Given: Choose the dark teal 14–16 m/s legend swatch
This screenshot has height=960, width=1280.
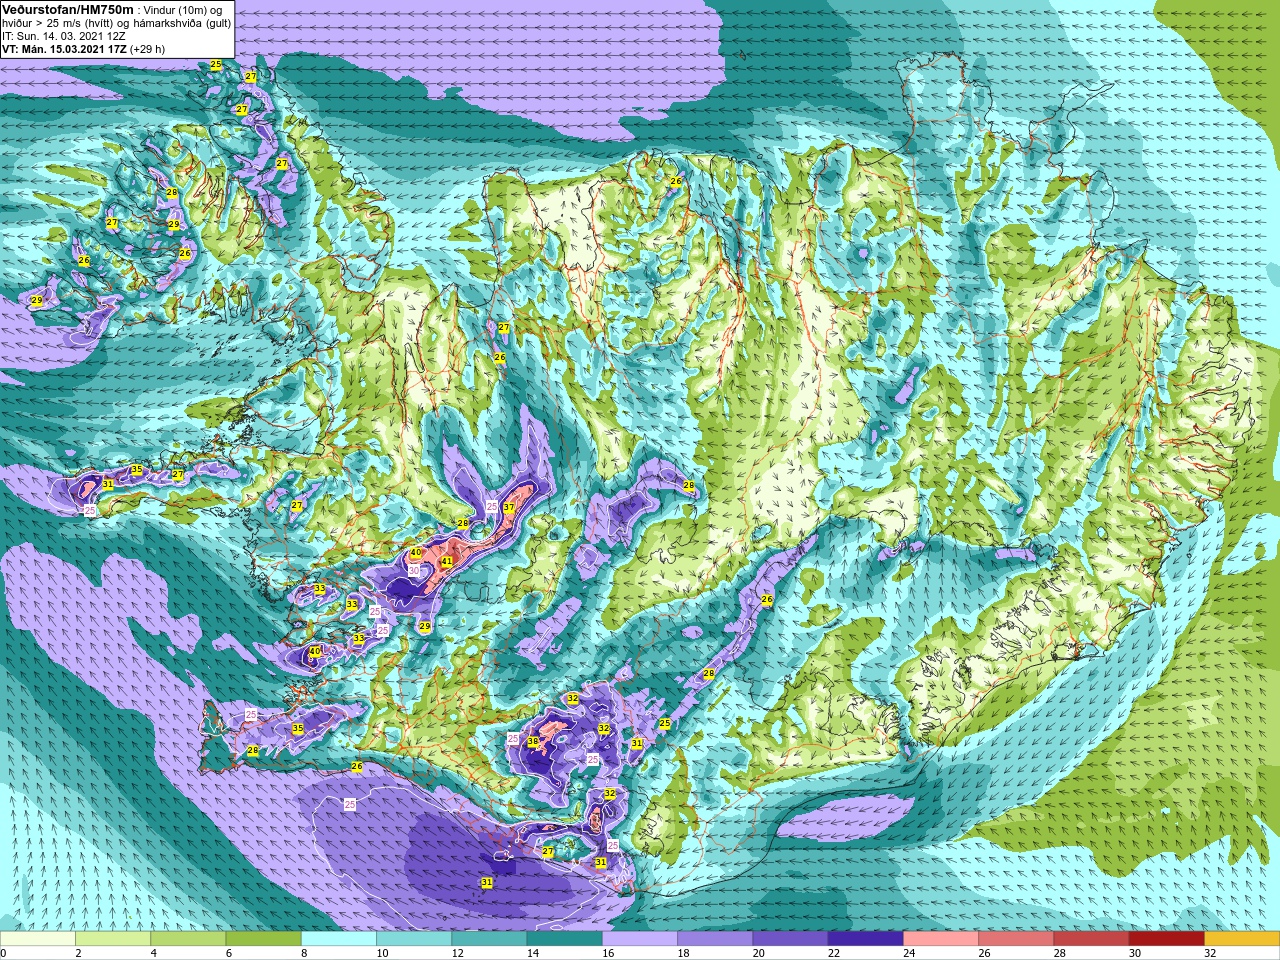Looking at the screenshot, I should pyautogui.click(x=565, y=939).
